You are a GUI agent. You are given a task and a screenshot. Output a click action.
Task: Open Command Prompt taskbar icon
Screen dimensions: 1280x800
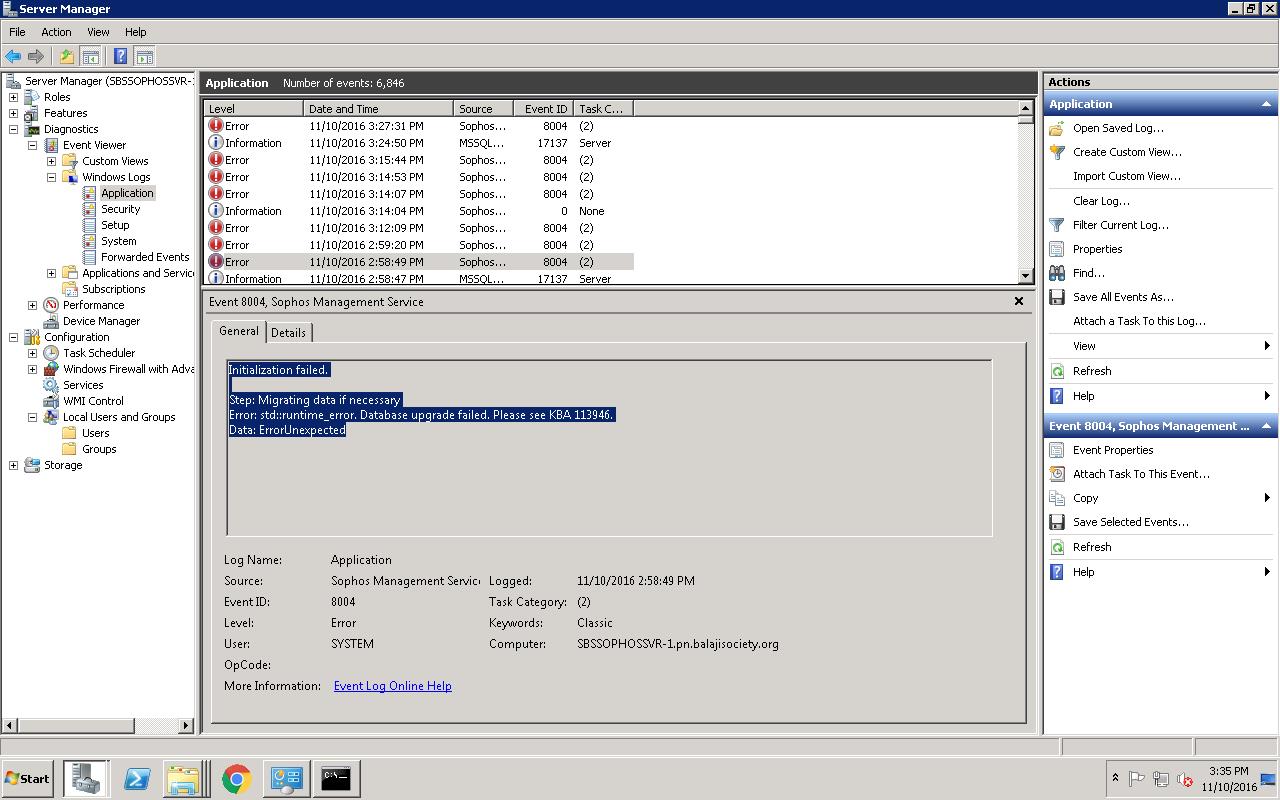tap(336, 778)
